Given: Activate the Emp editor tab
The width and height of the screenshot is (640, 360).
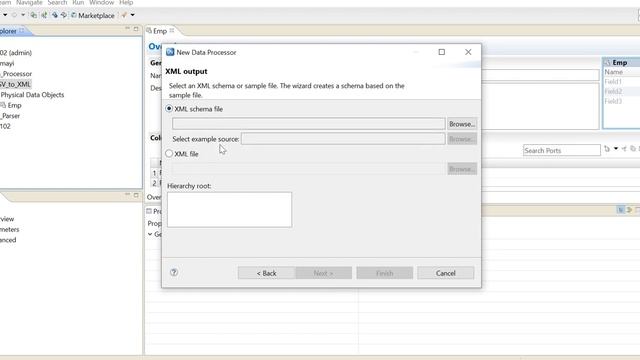Looking at the screenshot, I should click(x=160, y=31).
